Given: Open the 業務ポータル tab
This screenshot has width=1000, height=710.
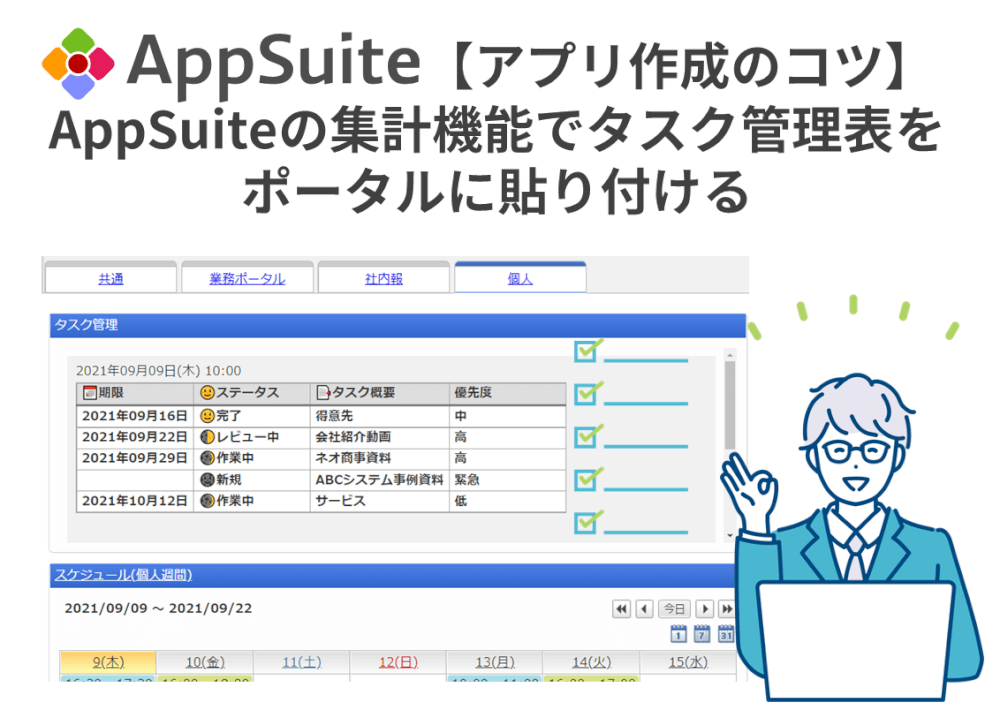Looking at the screenshot, I should pyautogui.click(x=247, y=278).
